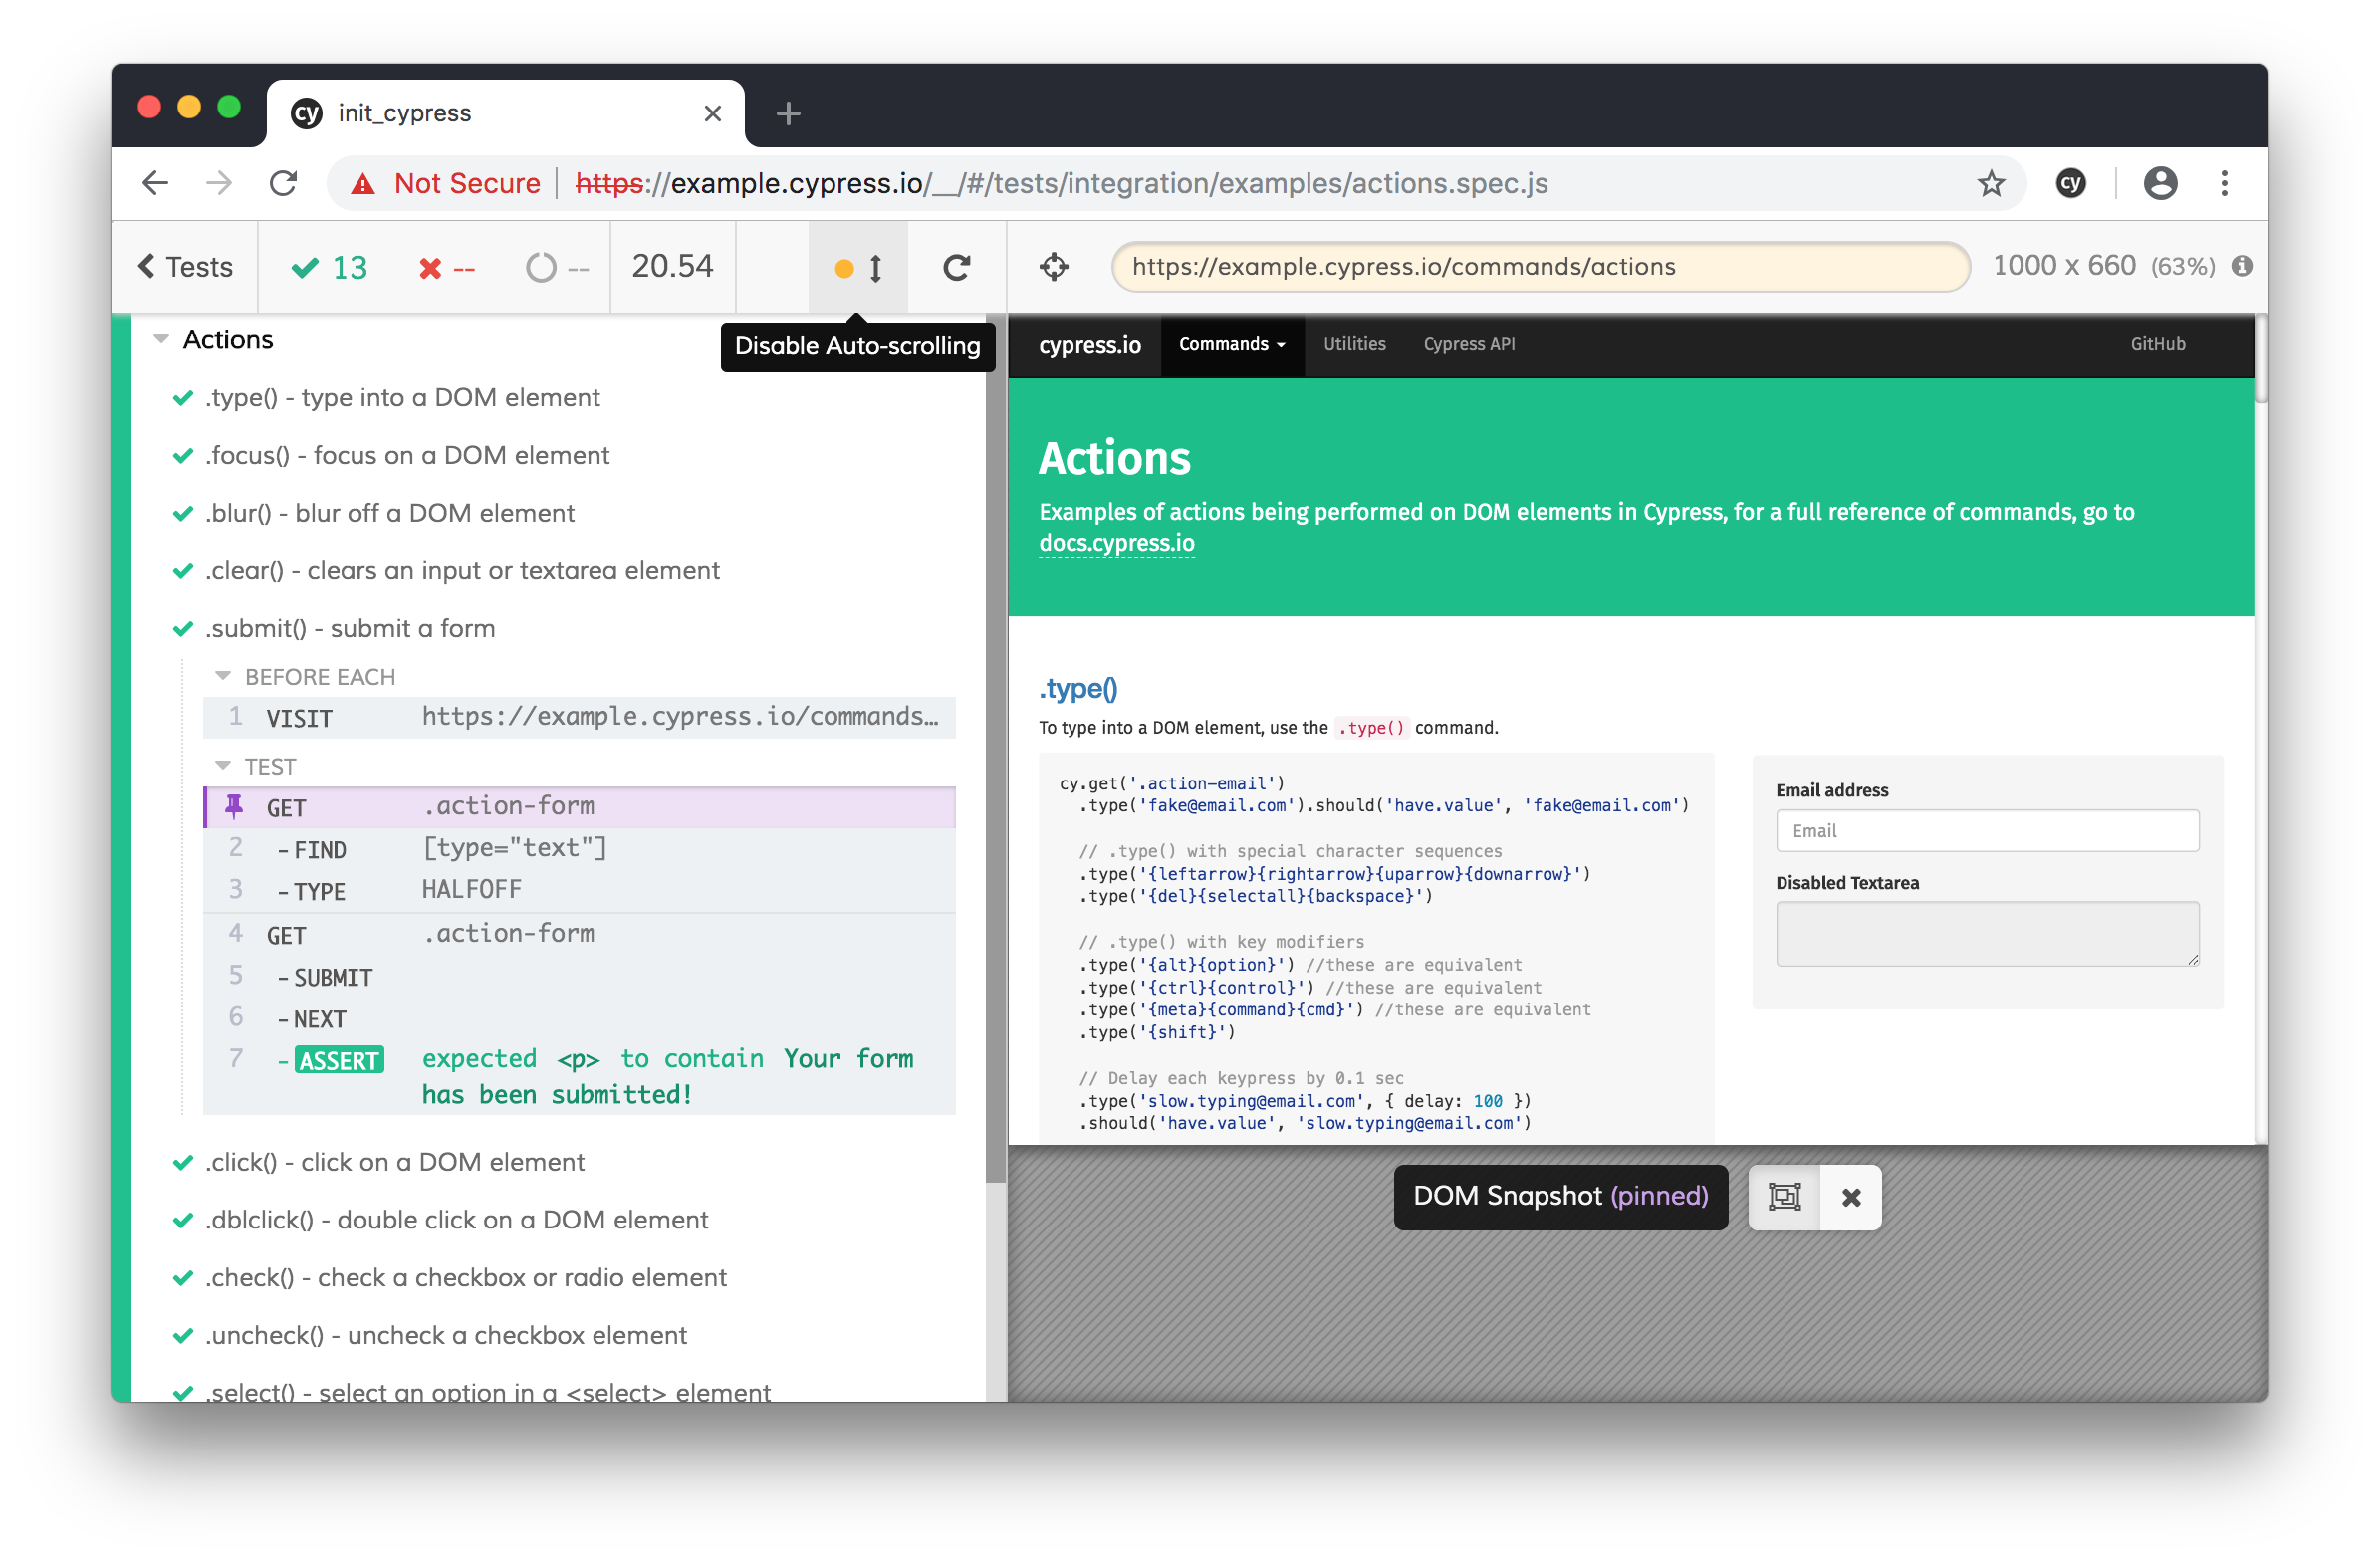
Task: Reload the browser page
Action: coord(284,184)
